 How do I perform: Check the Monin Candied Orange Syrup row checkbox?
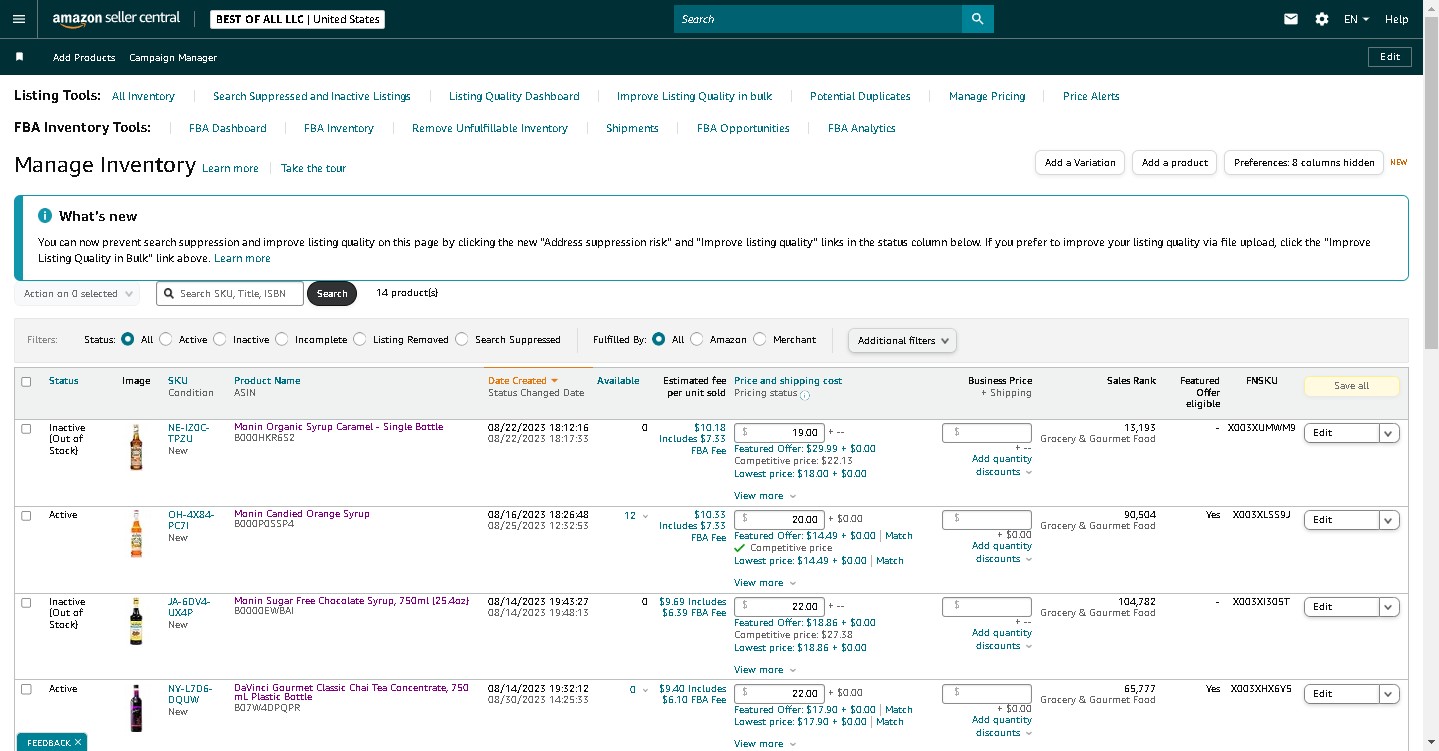coord(26,516)
